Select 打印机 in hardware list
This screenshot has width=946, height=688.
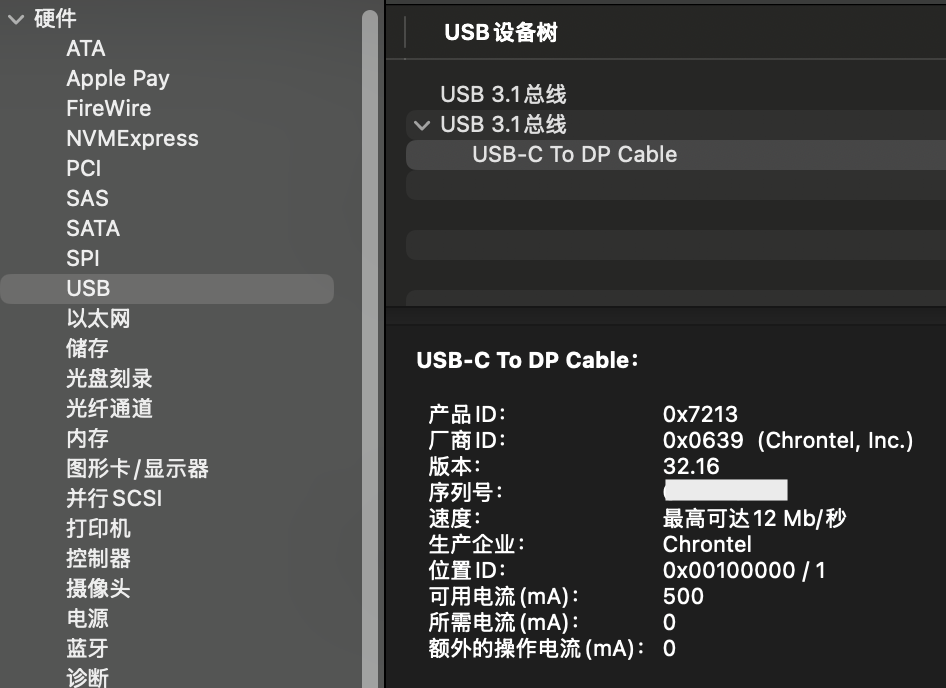pyautogui.click(x=98, y=528)
